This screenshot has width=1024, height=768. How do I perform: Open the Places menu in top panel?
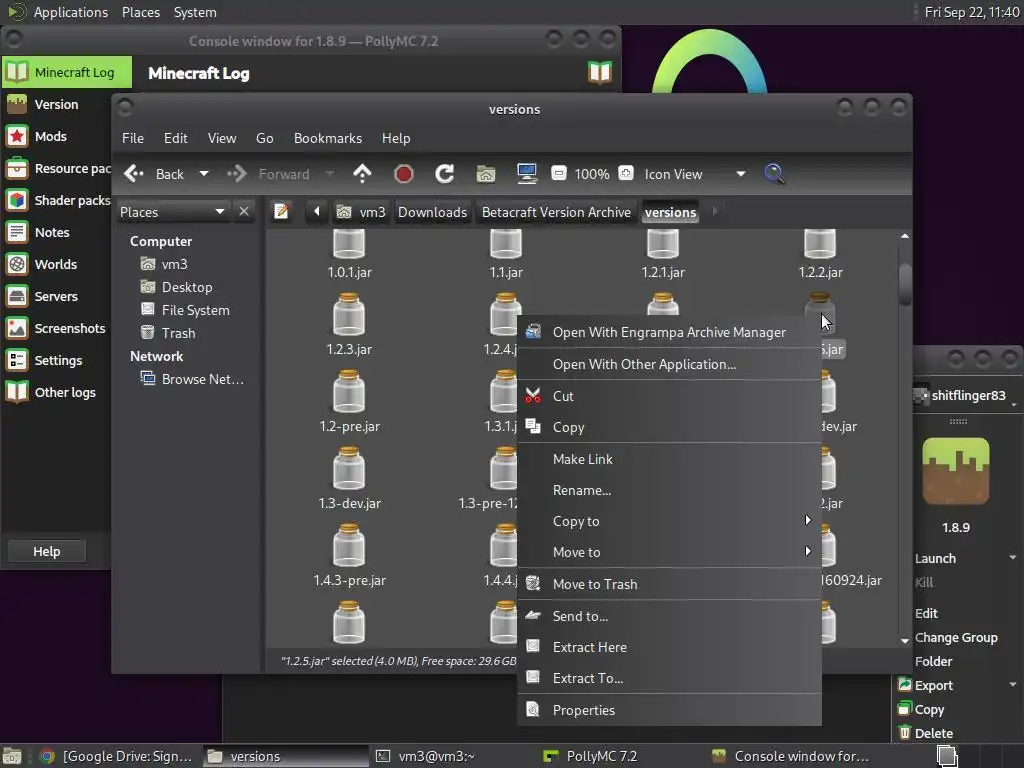tap(140, 12)
